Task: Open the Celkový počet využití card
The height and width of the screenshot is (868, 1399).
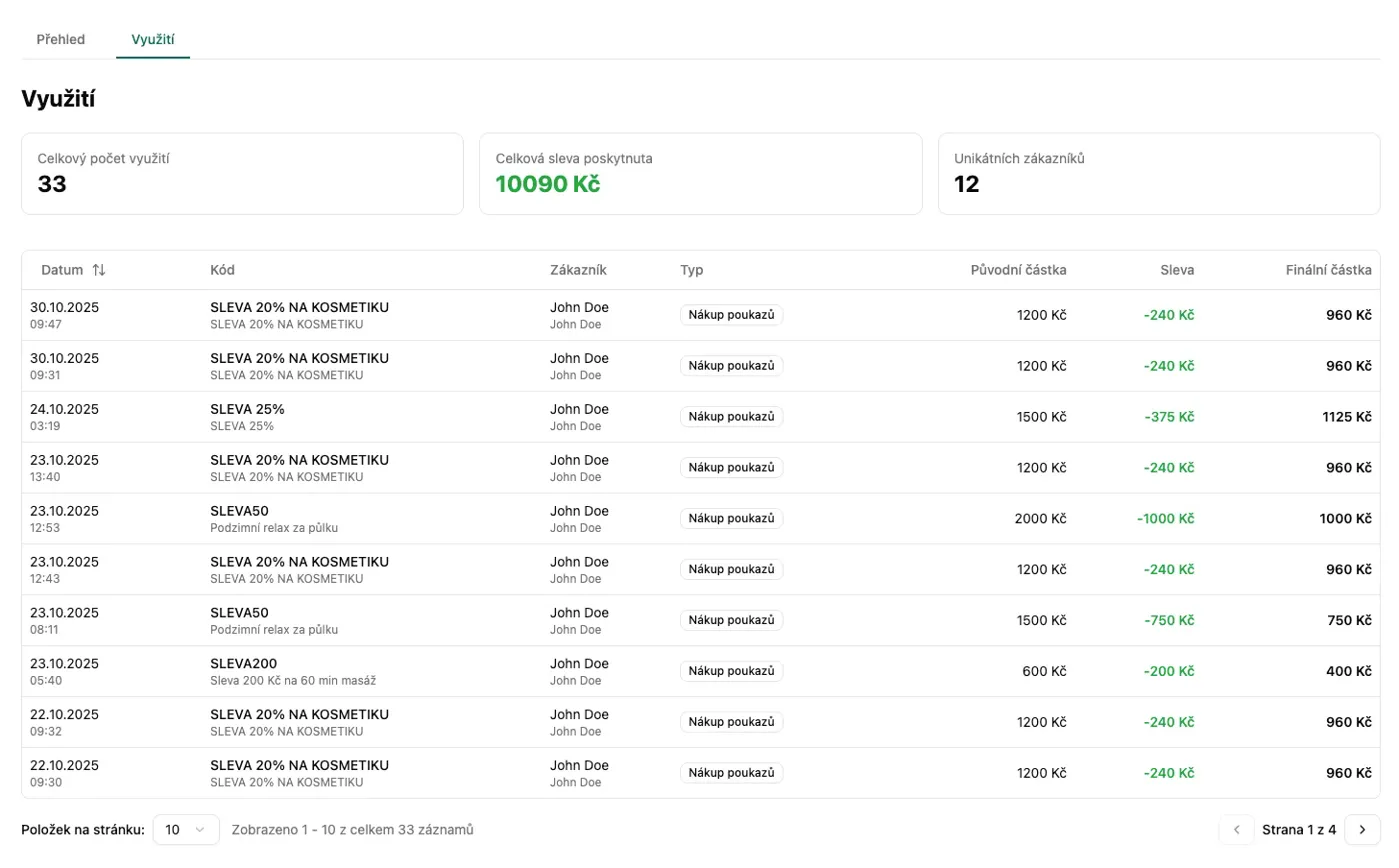Action: (x=242, y=174)
